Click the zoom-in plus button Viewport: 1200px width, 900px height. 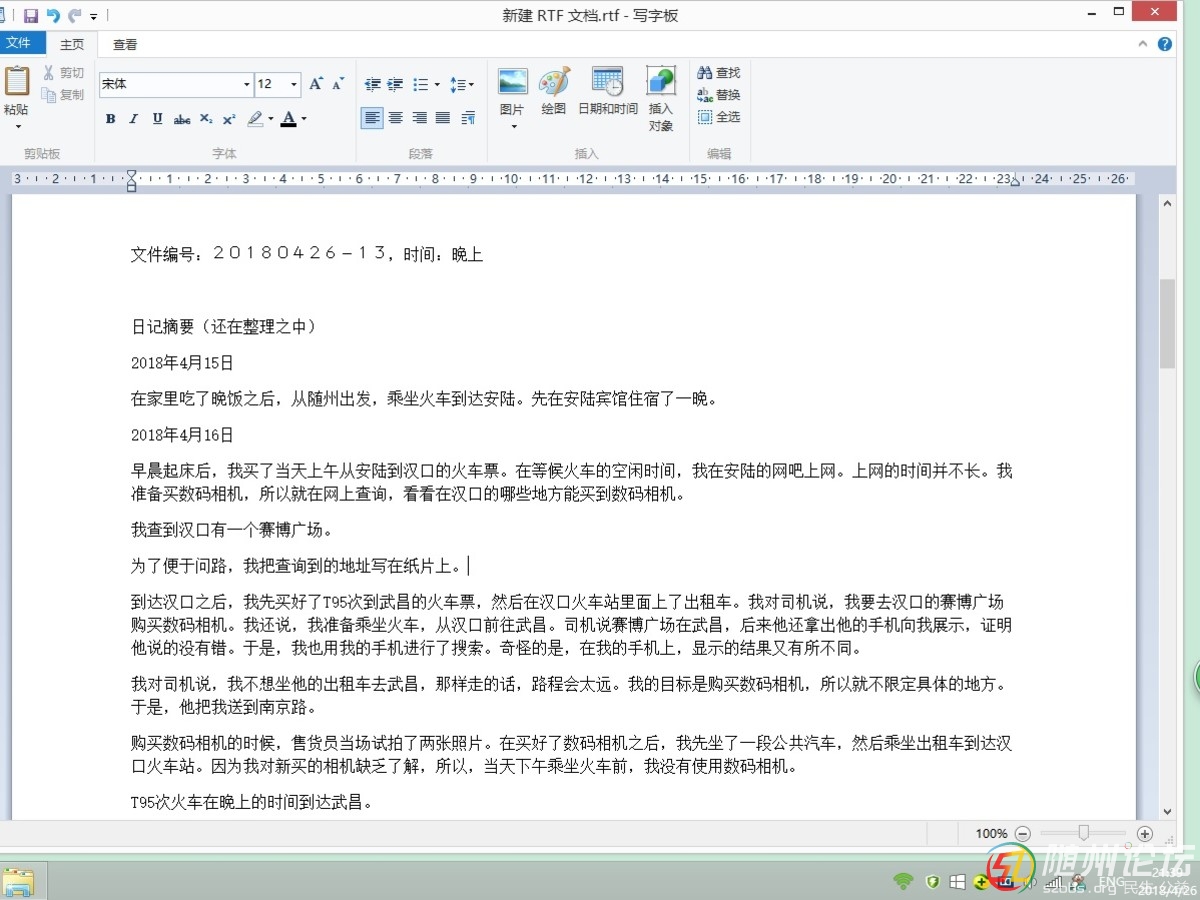coord(1145,833)
